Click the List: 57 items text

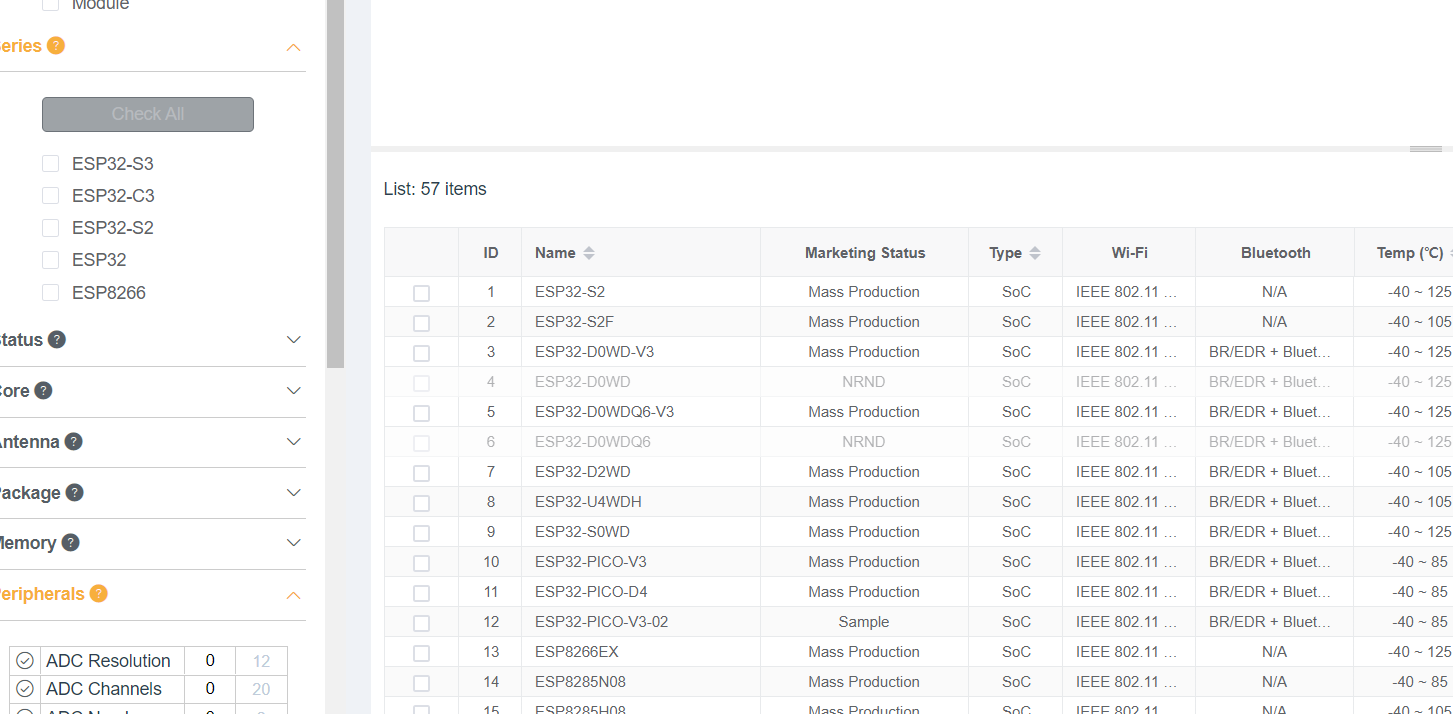[x=435, y=189]
